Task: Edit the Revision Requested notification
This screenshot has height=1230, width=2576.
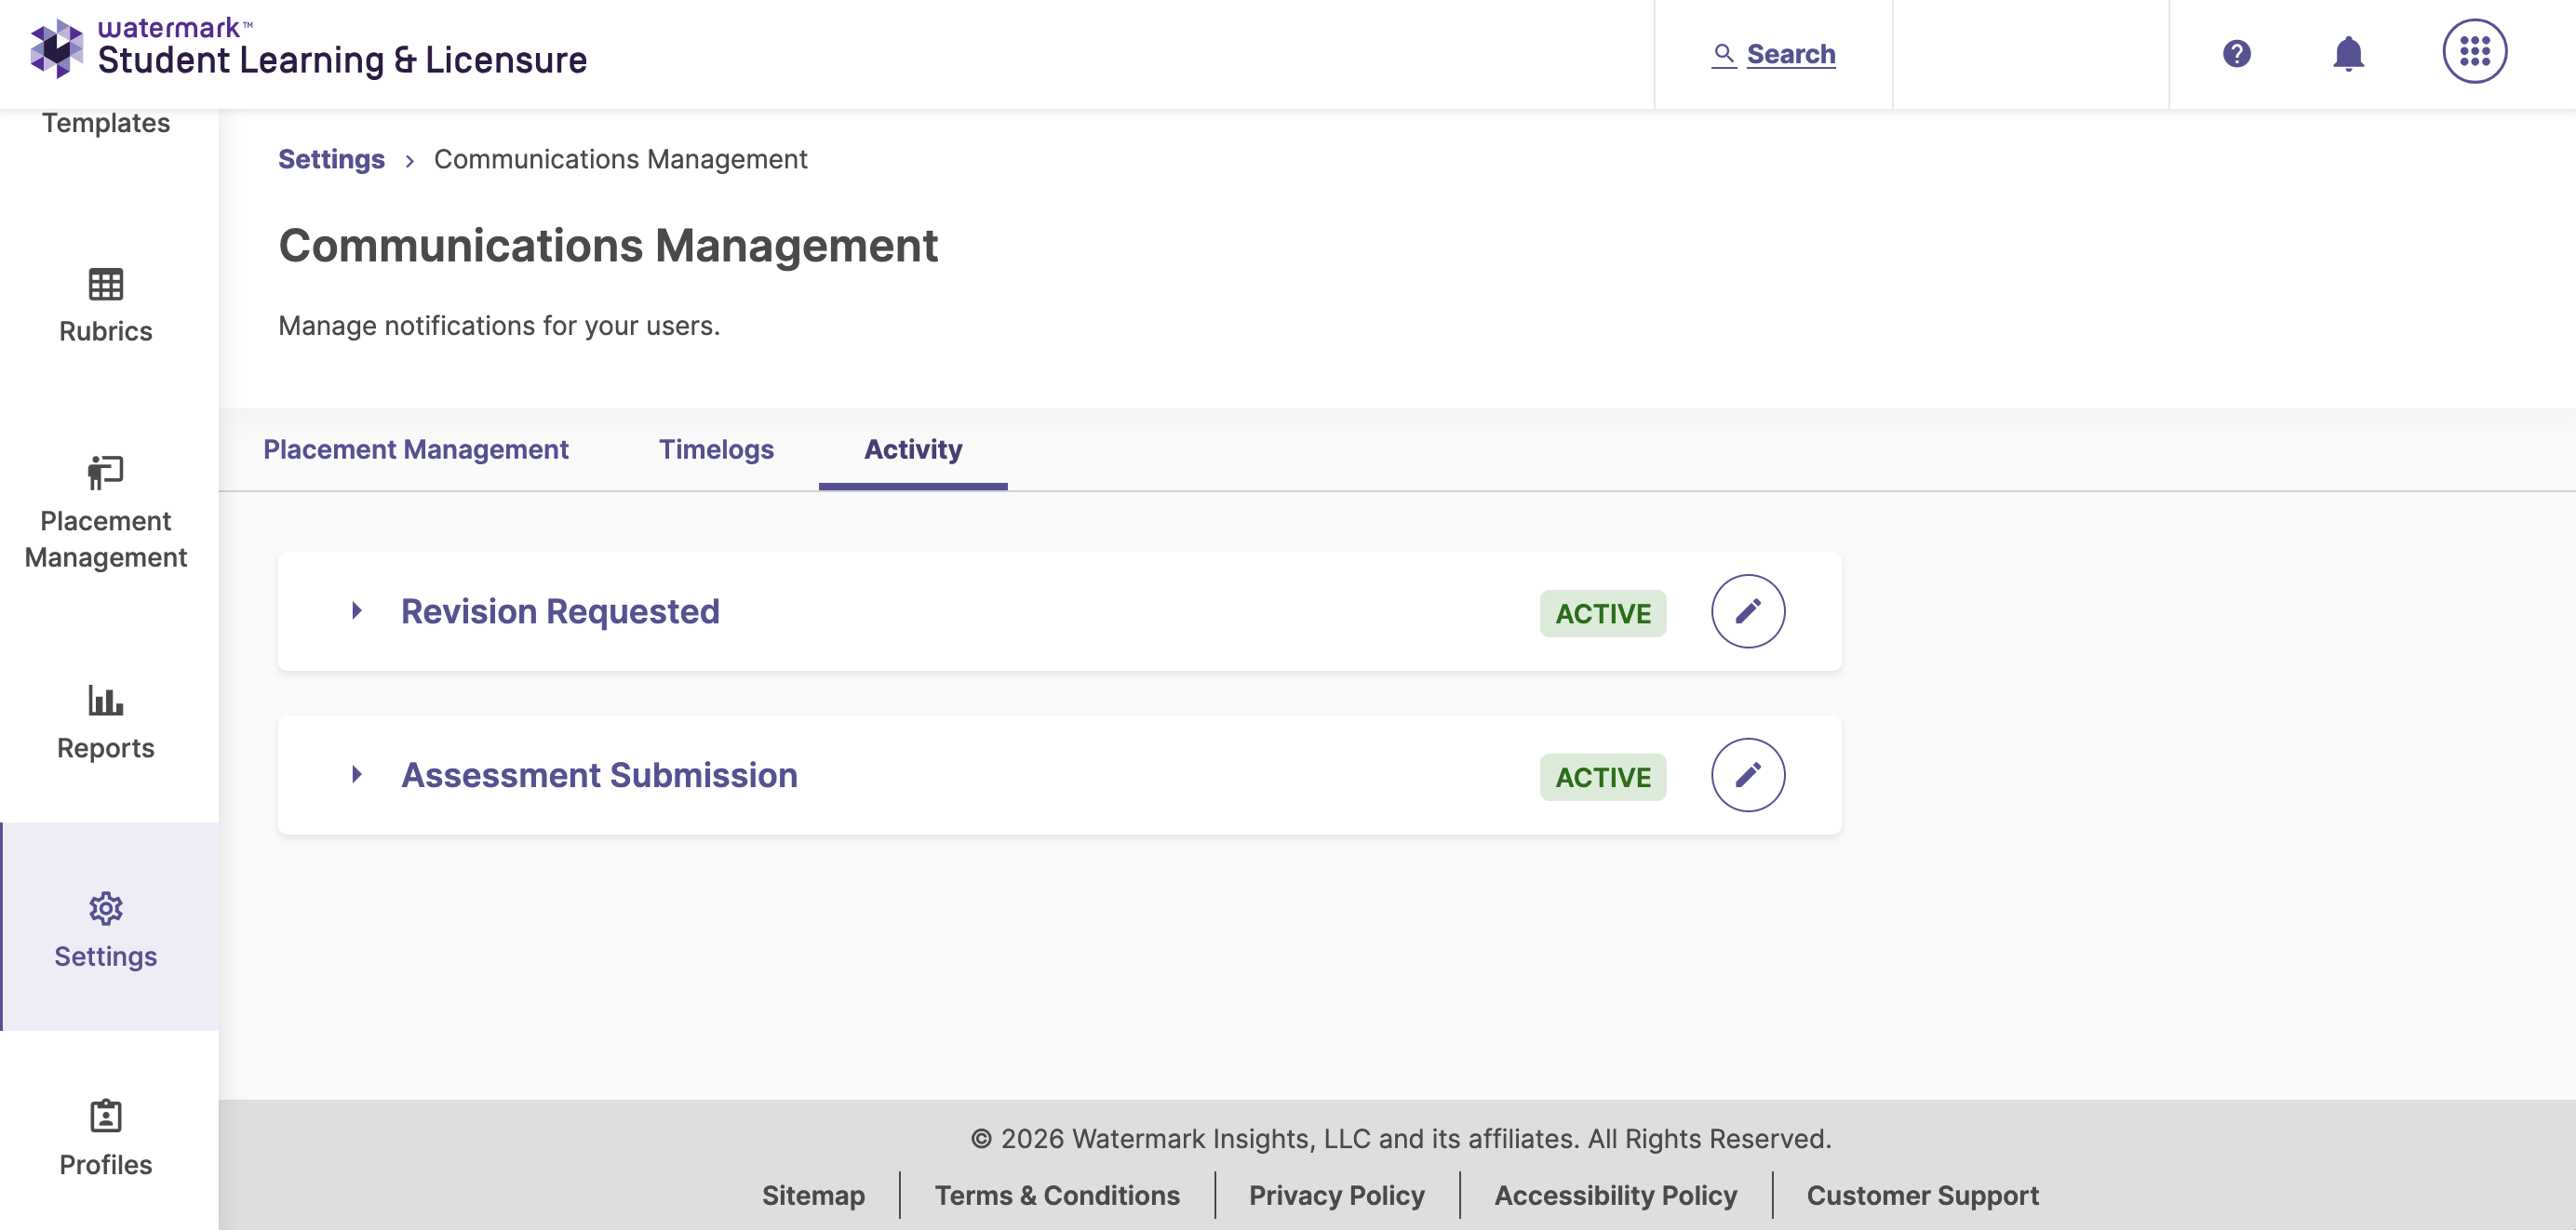Action: coord(1747,611)
